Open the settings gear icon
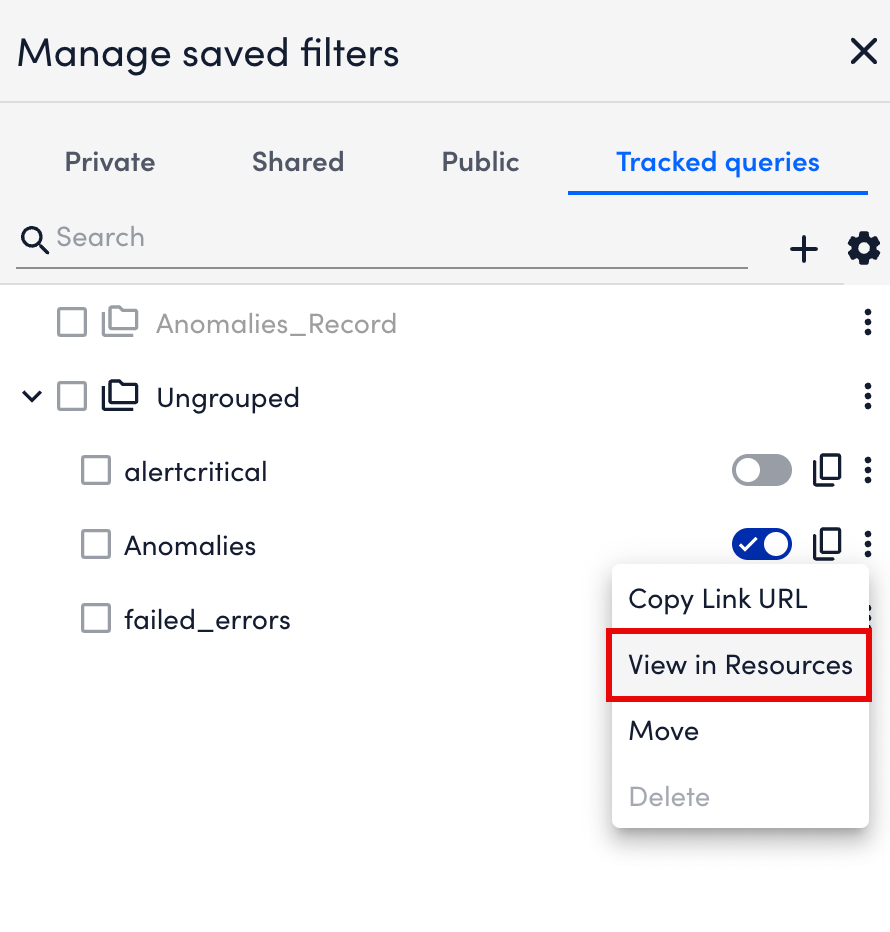890x932 pixels. coord(863,249)
